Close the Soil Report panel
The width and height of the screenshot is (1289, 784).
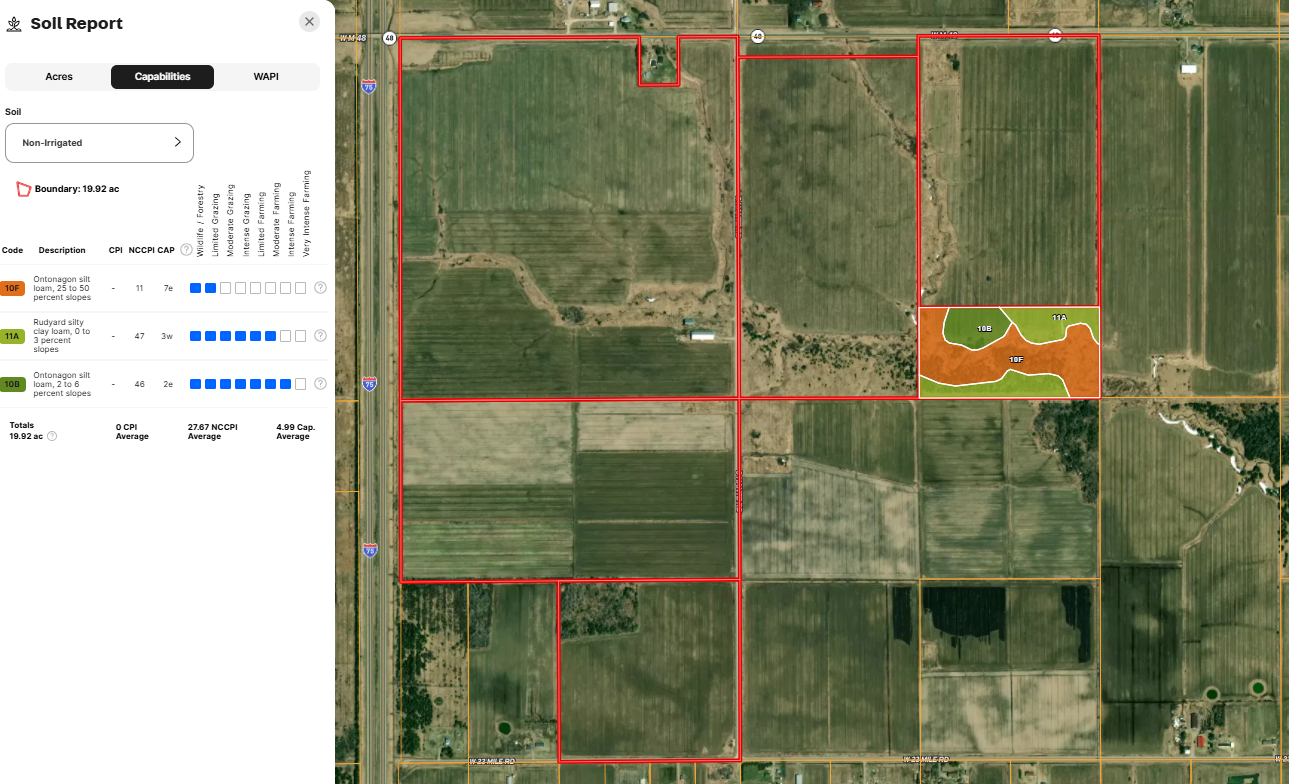[x=310, y=22]
